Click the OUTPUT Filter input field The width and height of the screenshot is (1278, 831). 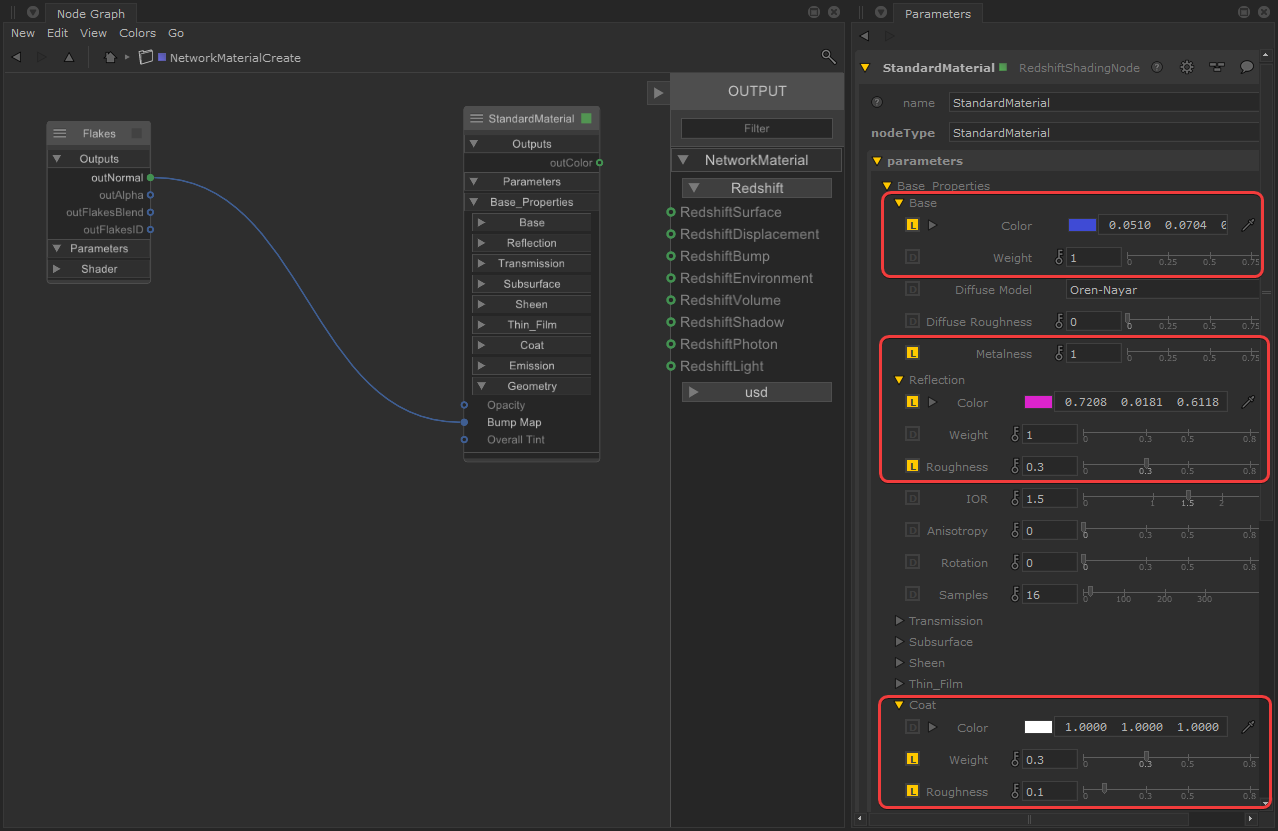(x=756, y=128)
